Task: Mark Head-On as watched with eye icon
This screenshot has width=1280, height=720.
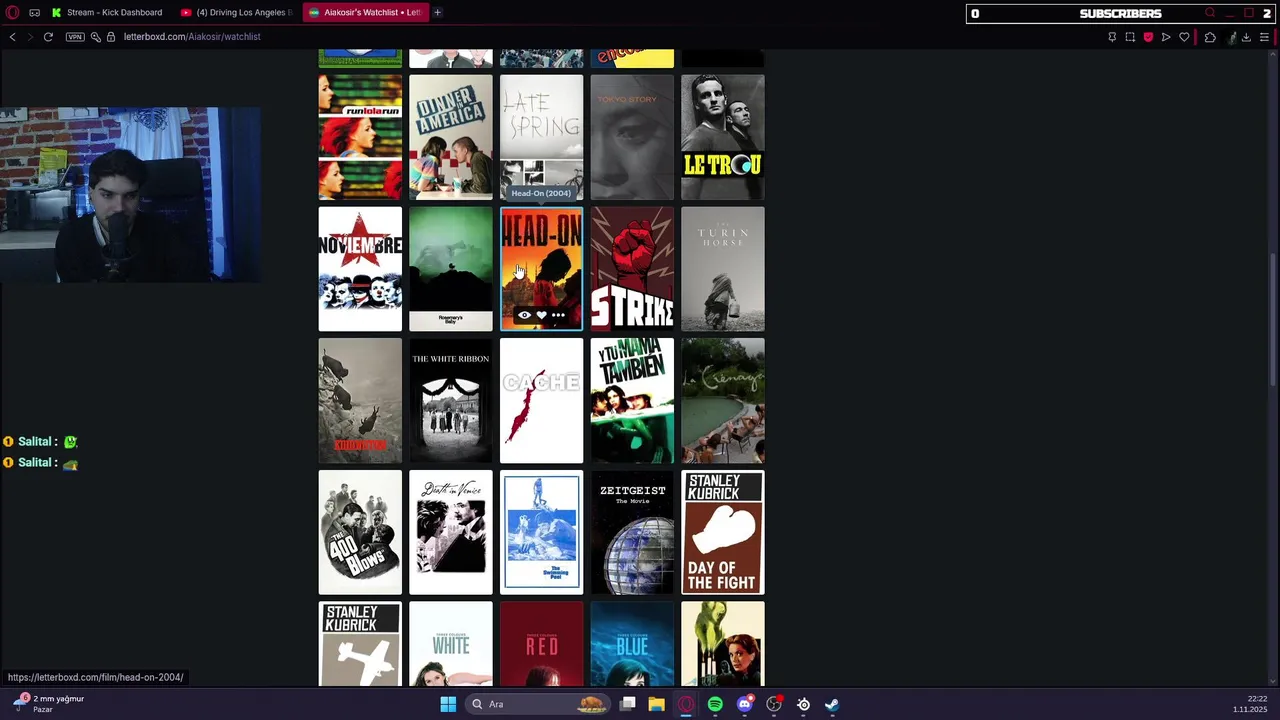Action: [524, 315]
